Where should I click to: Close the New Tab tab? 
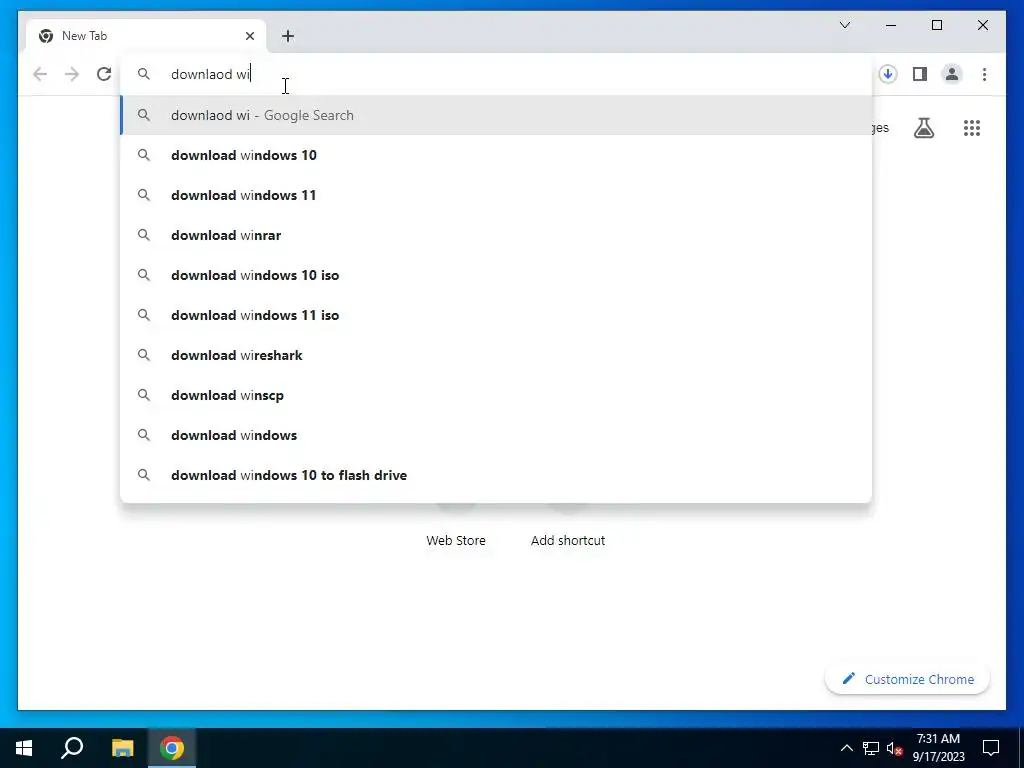tap(249, 36)
